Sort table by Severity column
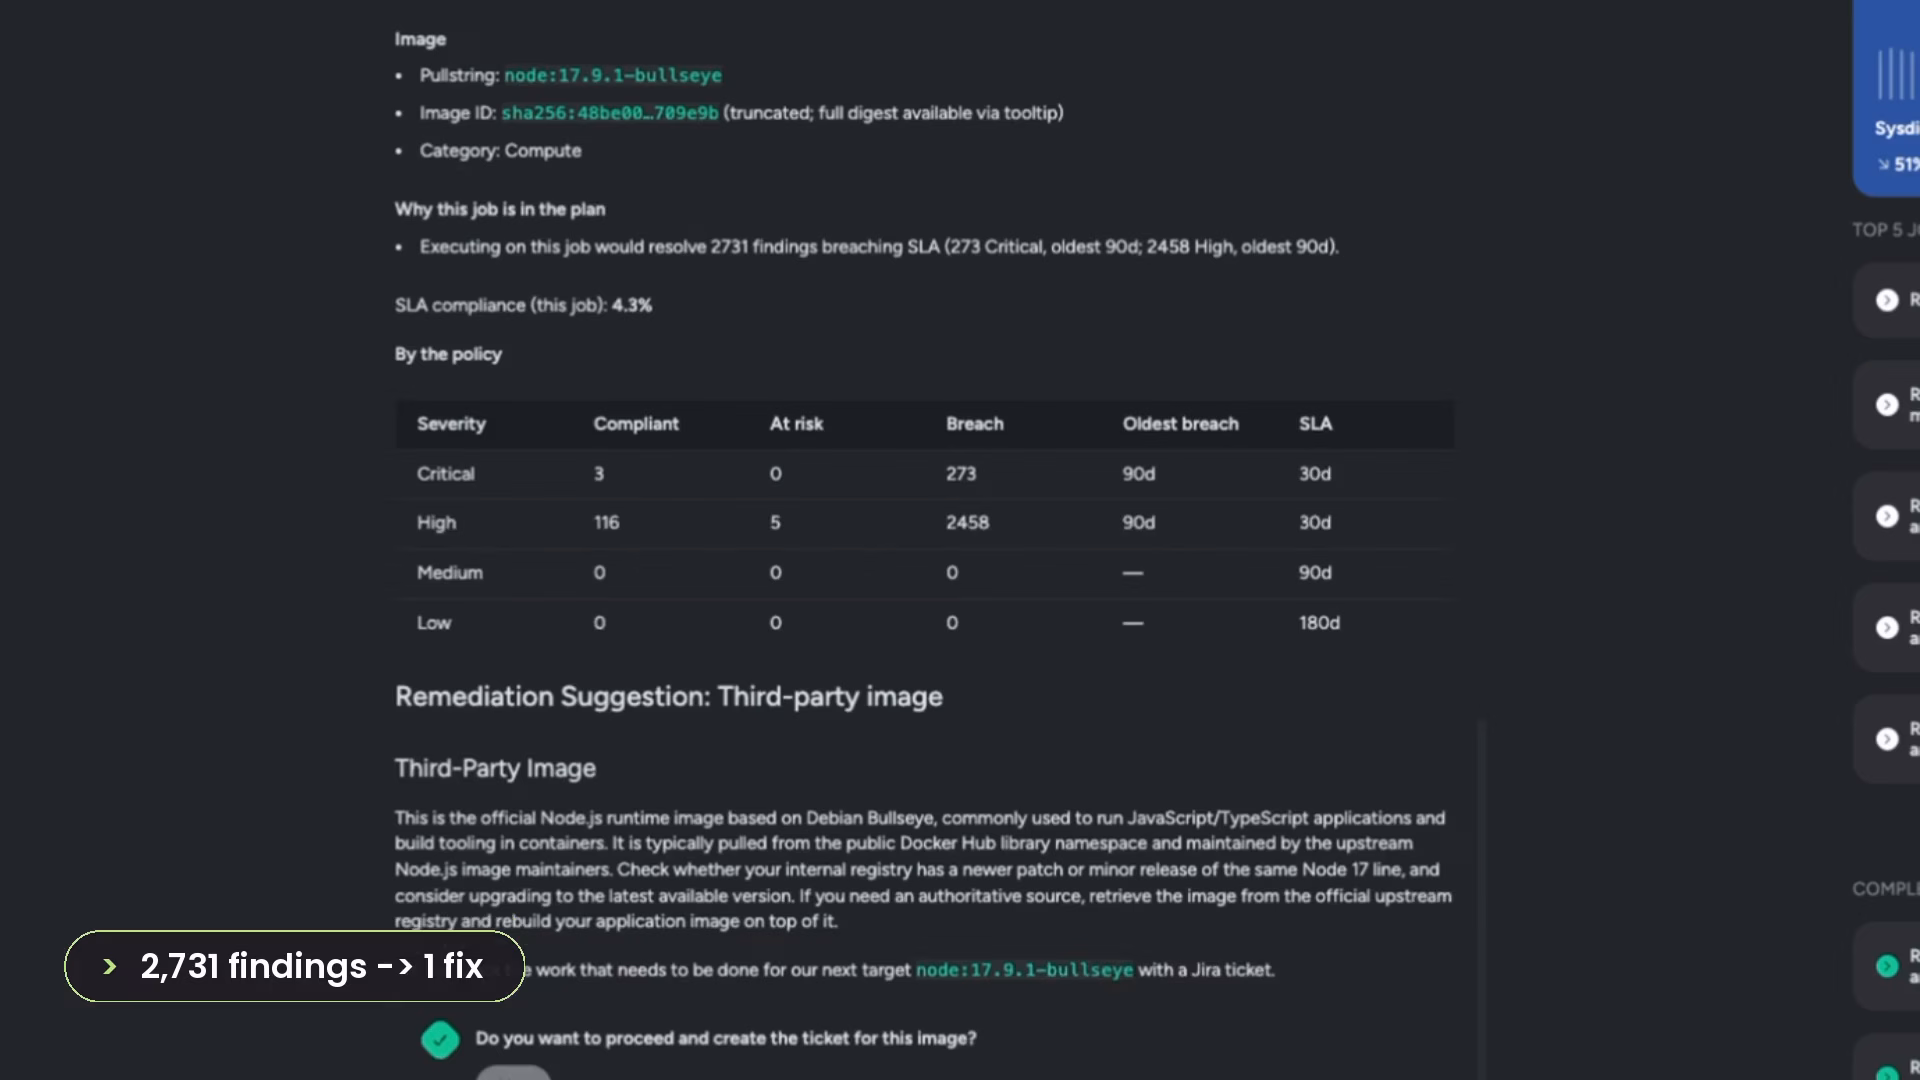 pos(451,424)
